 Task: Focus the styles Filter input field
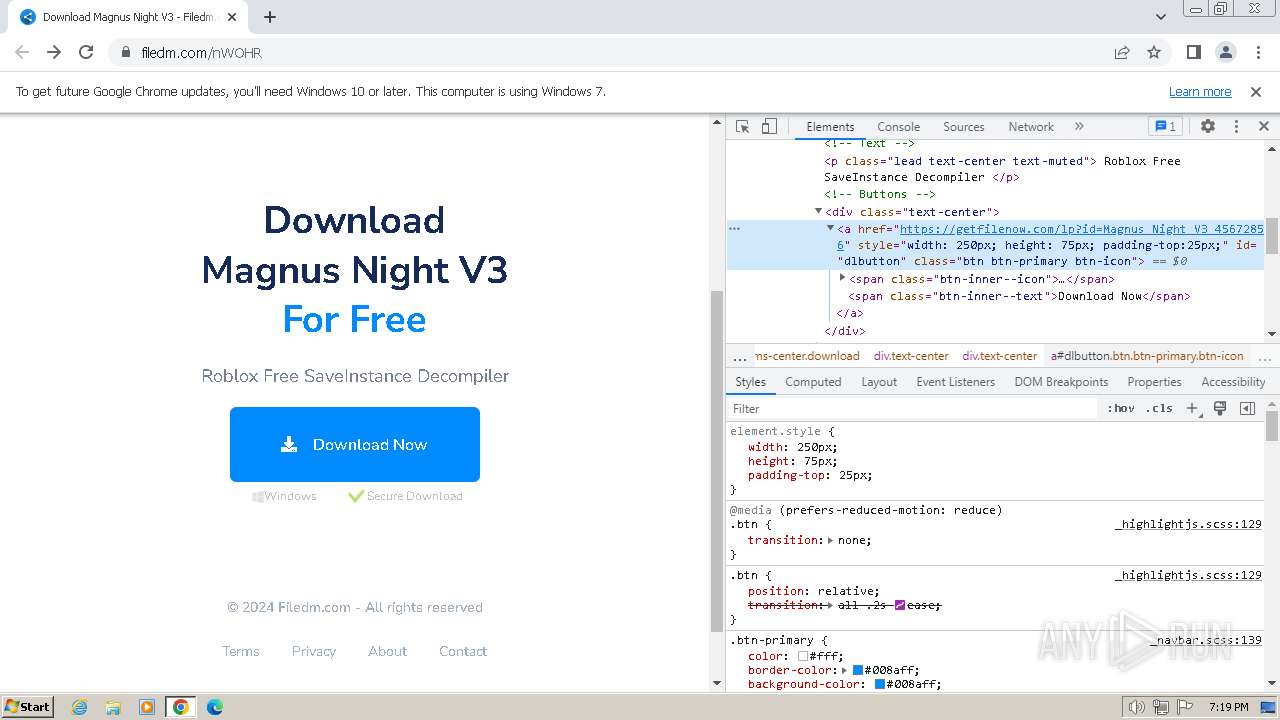point(912,408)
